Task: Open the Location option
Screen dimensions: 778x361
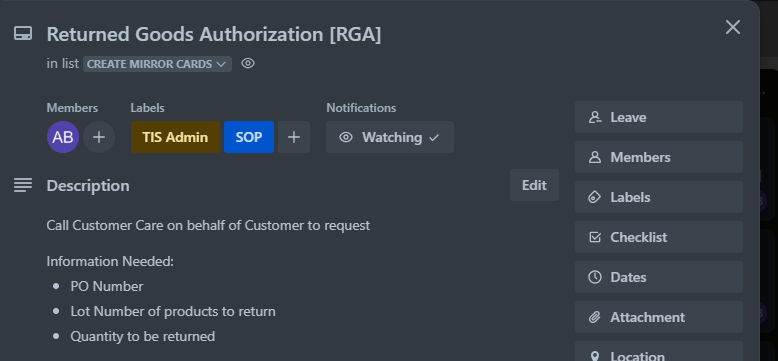Action: 659,351
